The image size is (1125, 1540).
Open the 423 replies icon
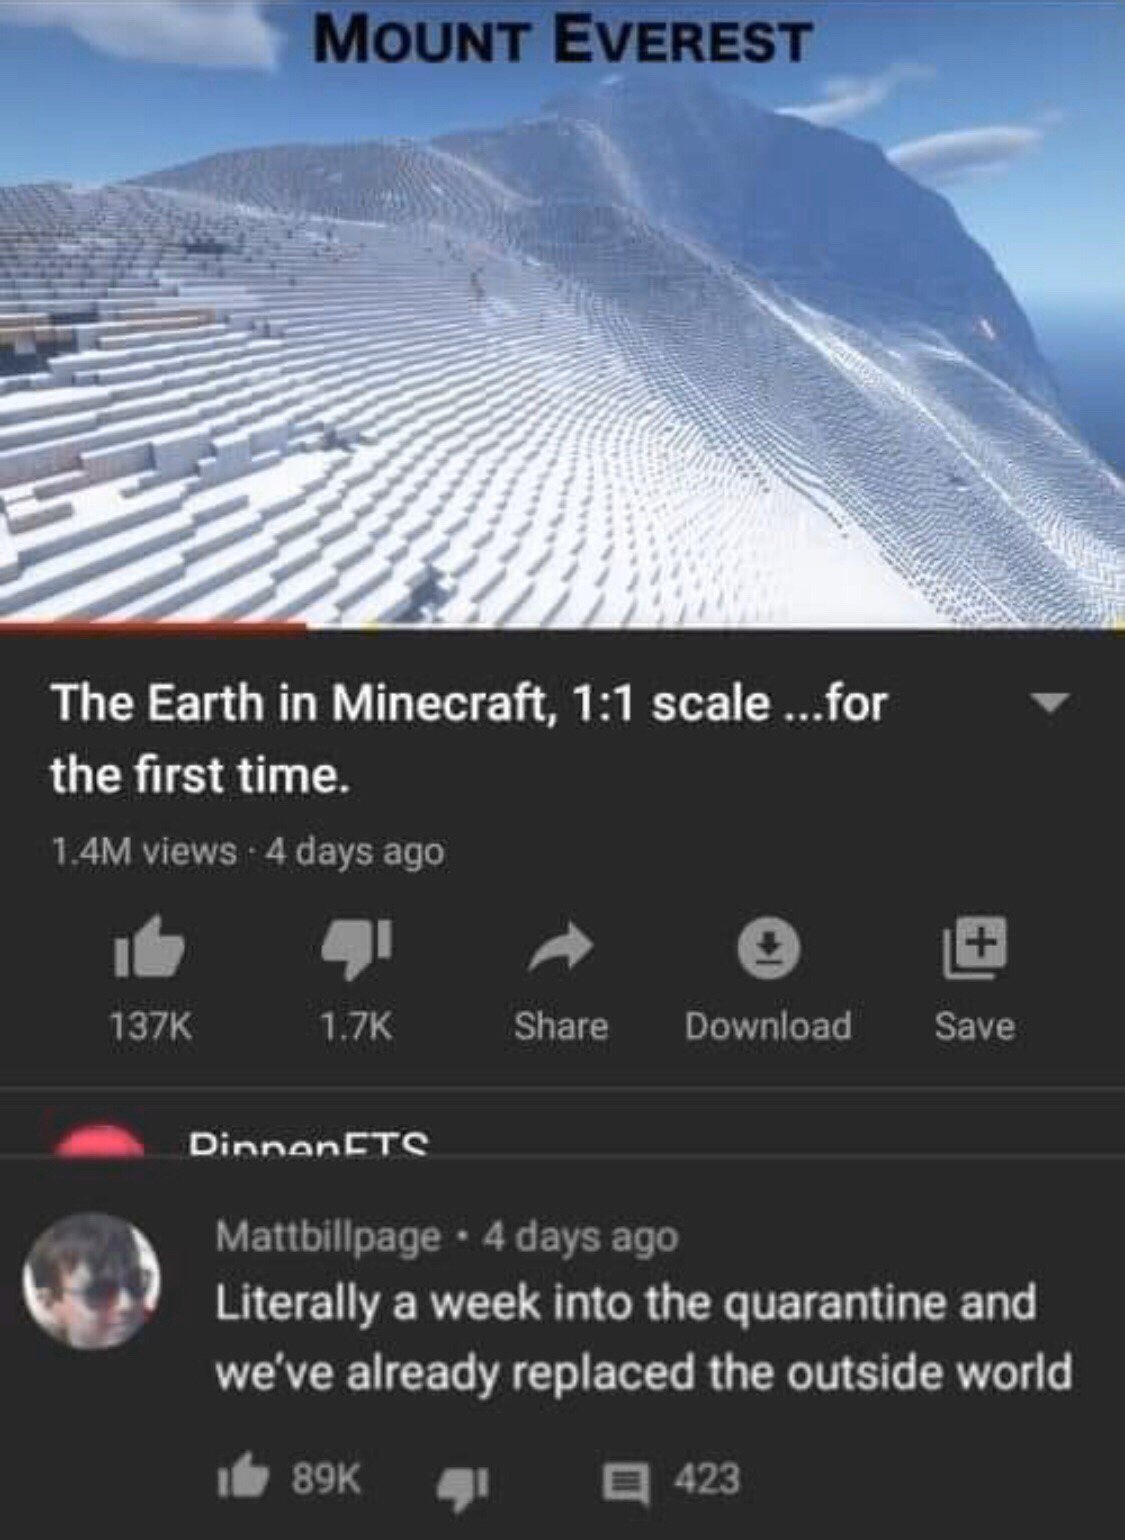(624, 1480)
